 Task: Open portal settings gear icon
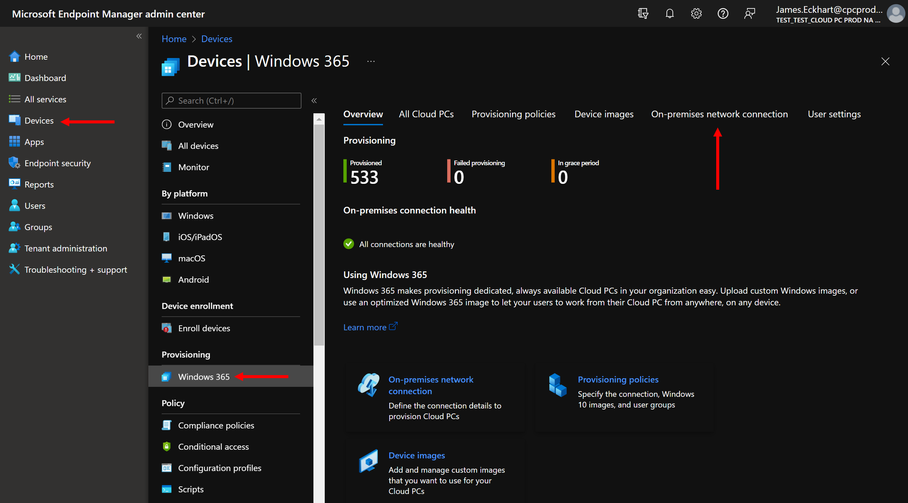(696, 13)
